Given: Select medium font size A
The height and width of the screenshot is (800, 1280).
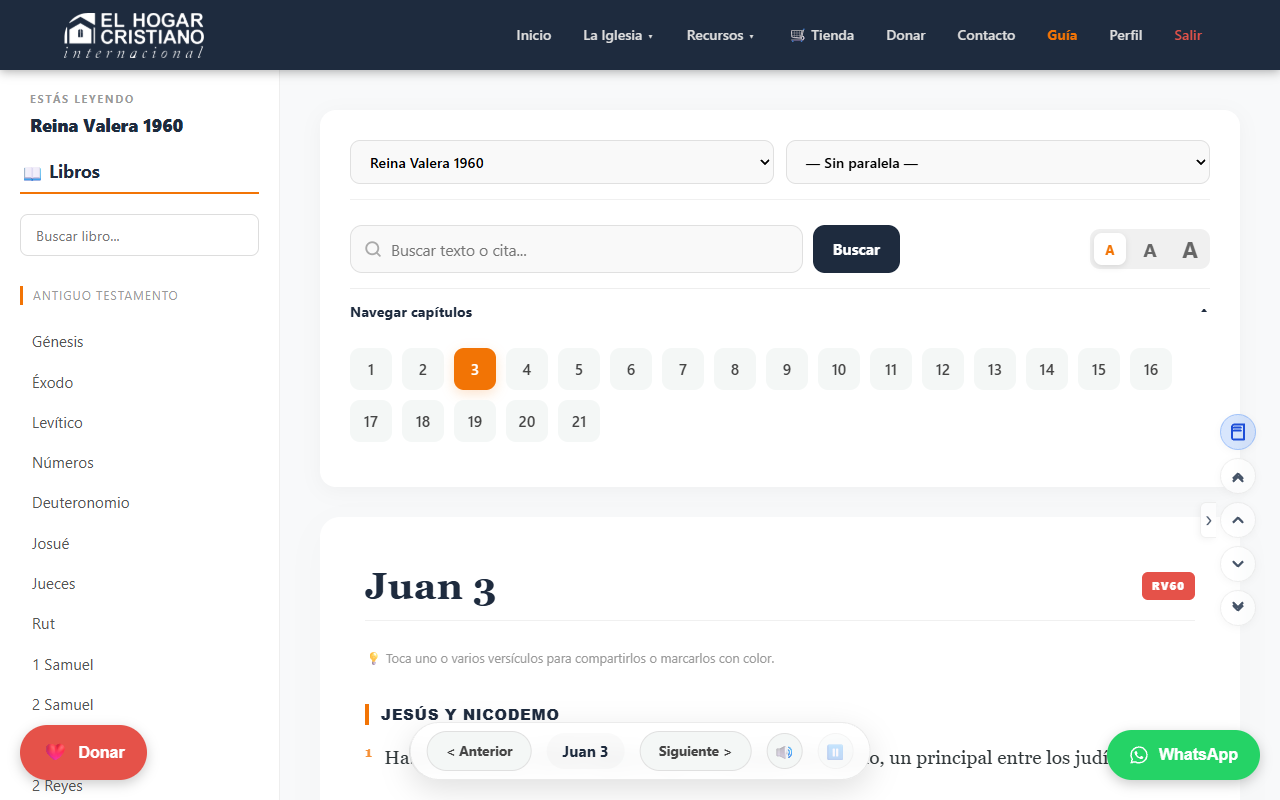Looking at the screenshot, I should (1150, 250).
